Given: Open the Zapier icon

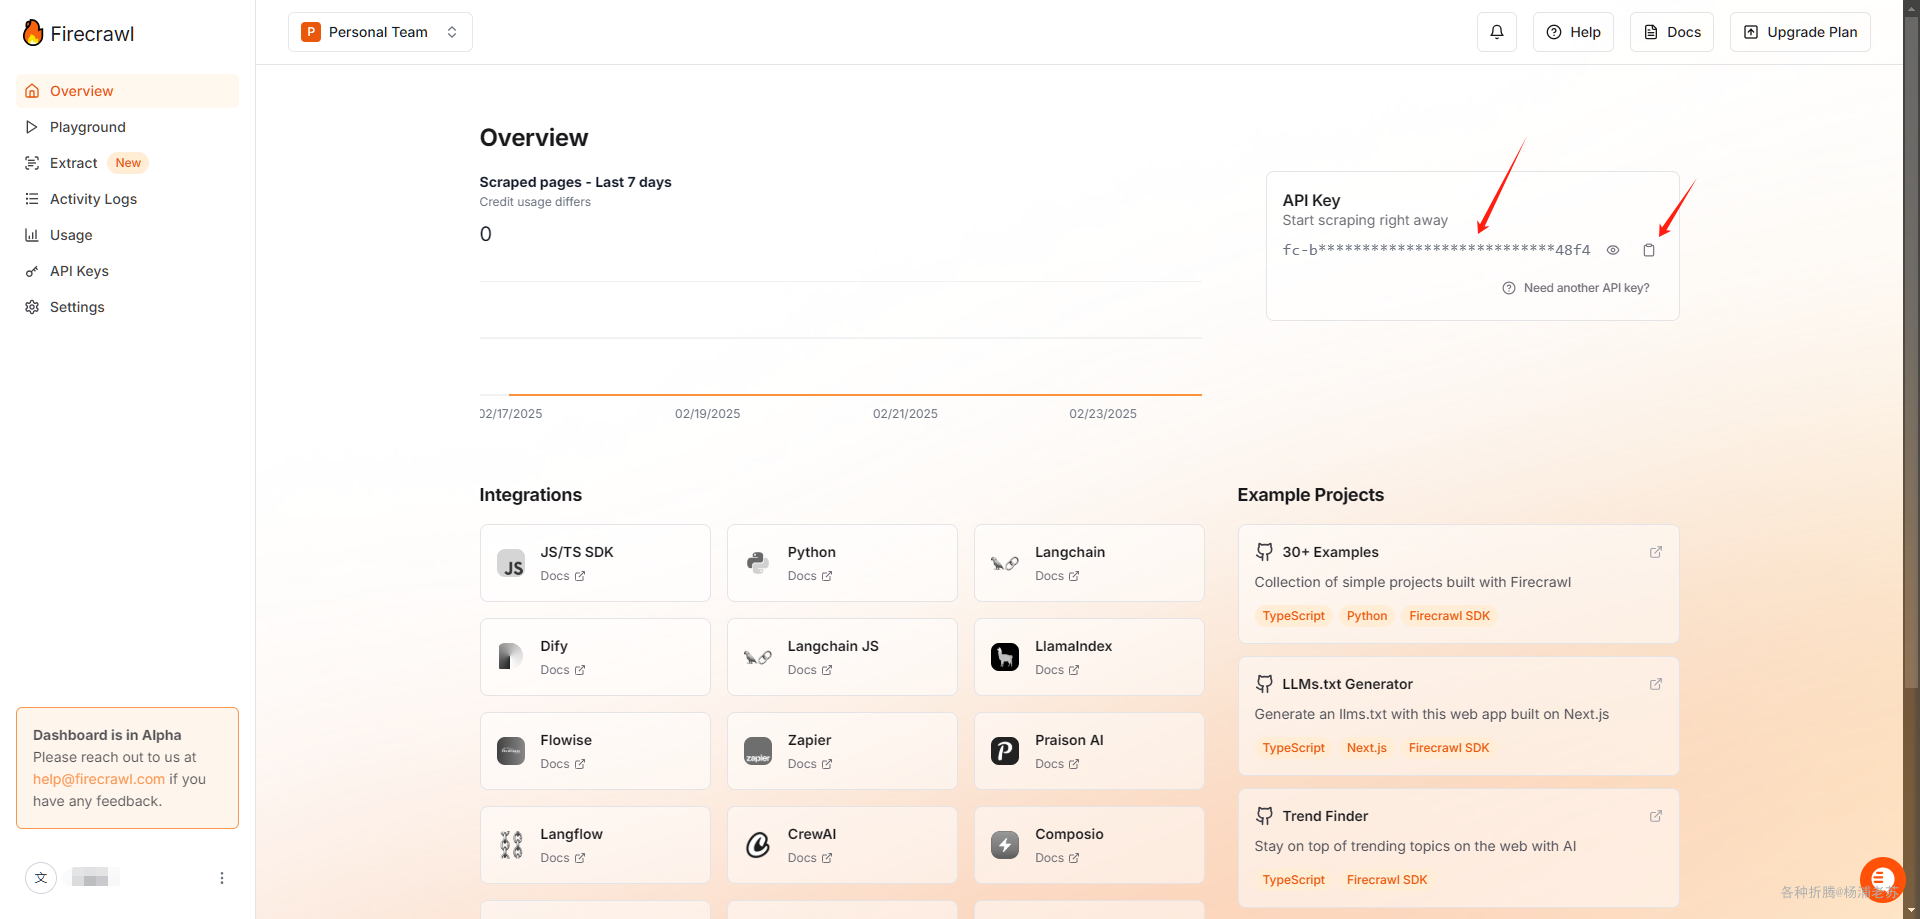Looking at the screenshot, I should tap(758, 751).
